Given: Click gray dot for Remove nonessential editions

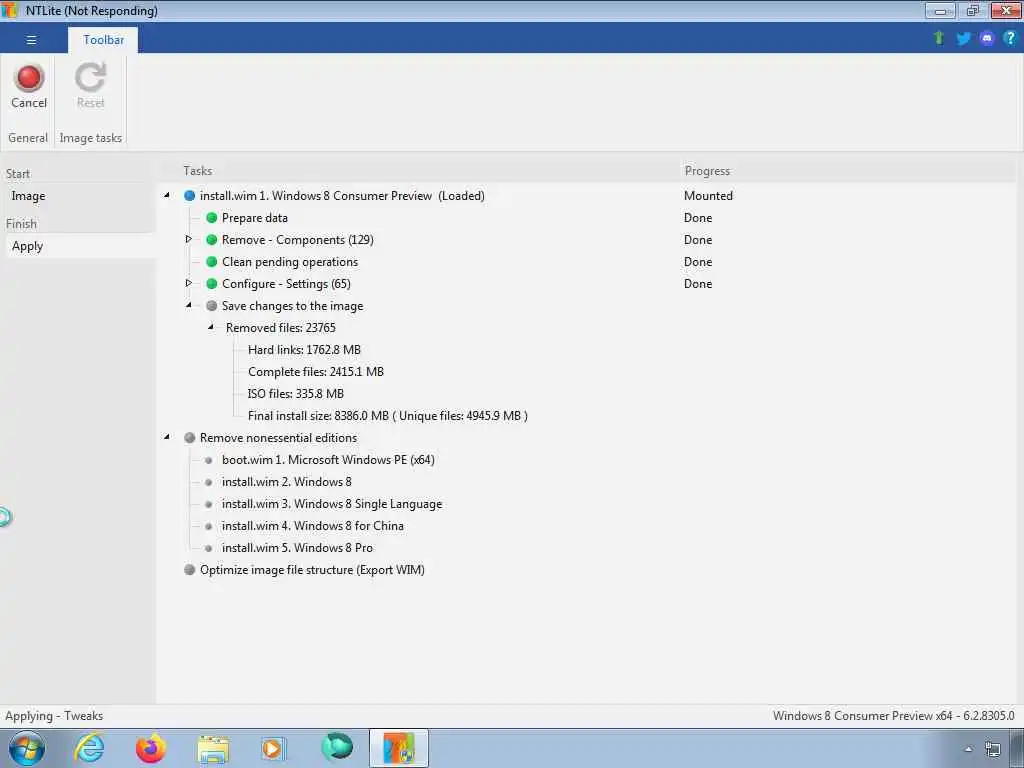Looking at the screenshot, I should [189, 438].
